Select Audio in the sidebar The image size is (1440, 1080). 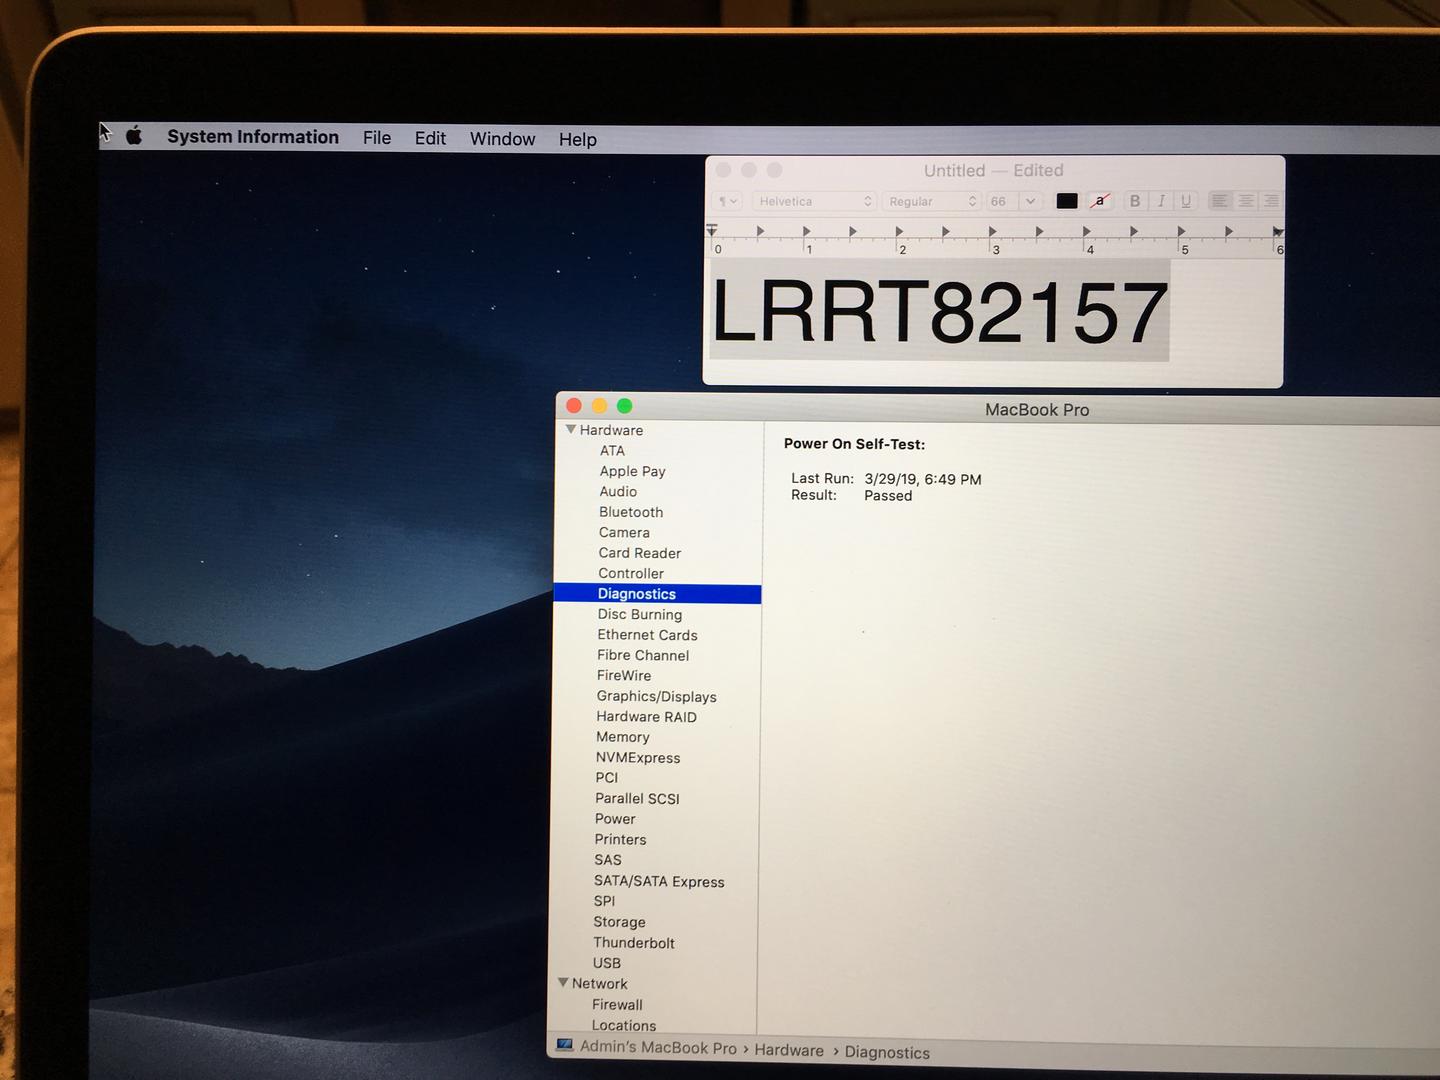click(x=618, y=492)
